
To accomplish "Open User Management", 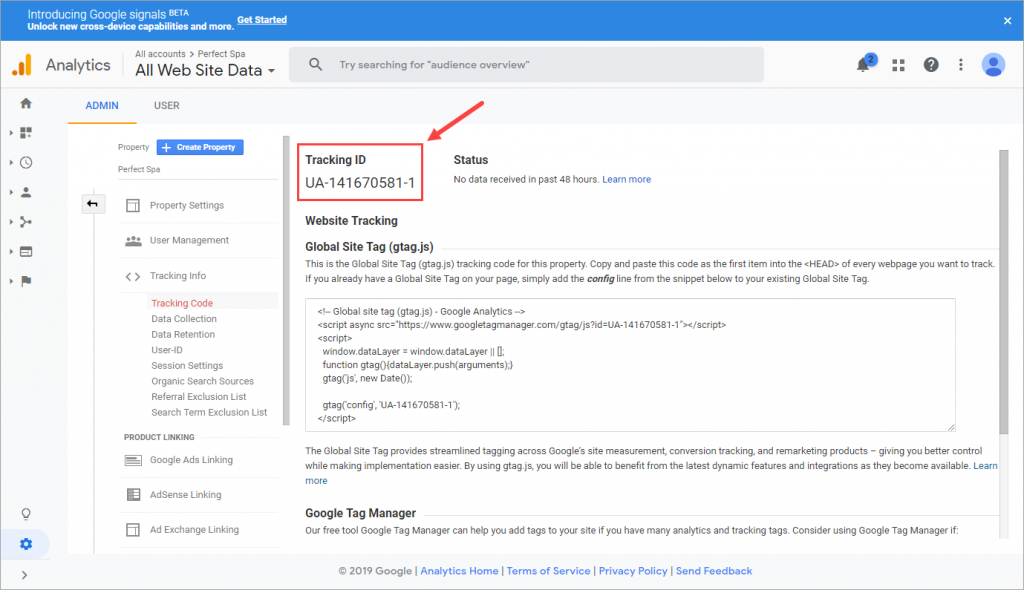I will pos(189,240).
